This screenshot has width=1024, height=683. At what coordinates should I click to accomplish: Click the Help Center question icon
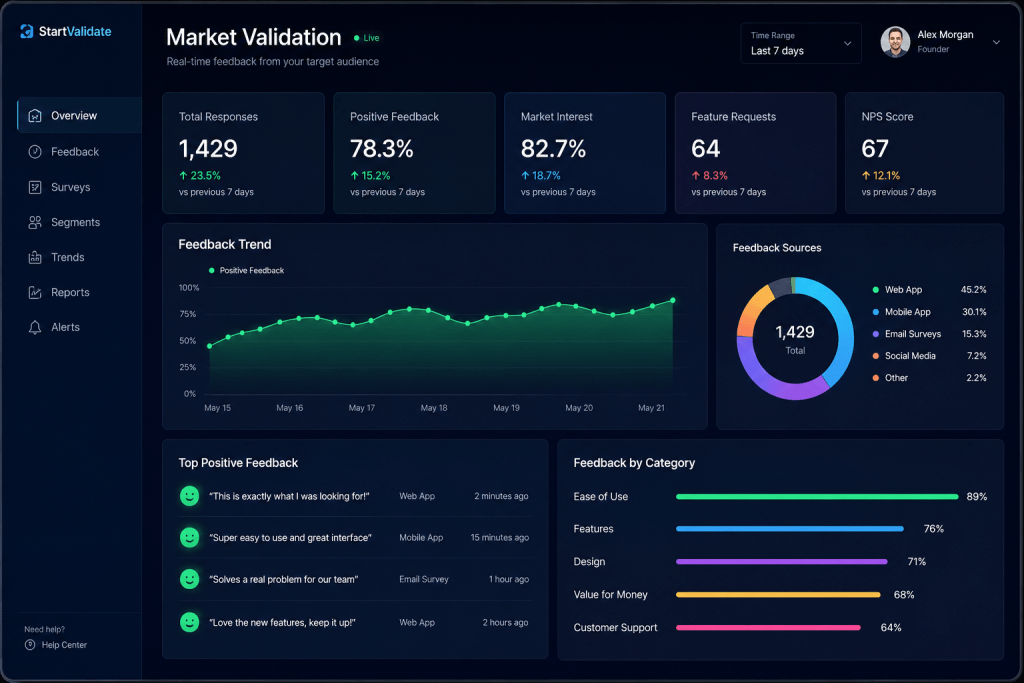30,645
